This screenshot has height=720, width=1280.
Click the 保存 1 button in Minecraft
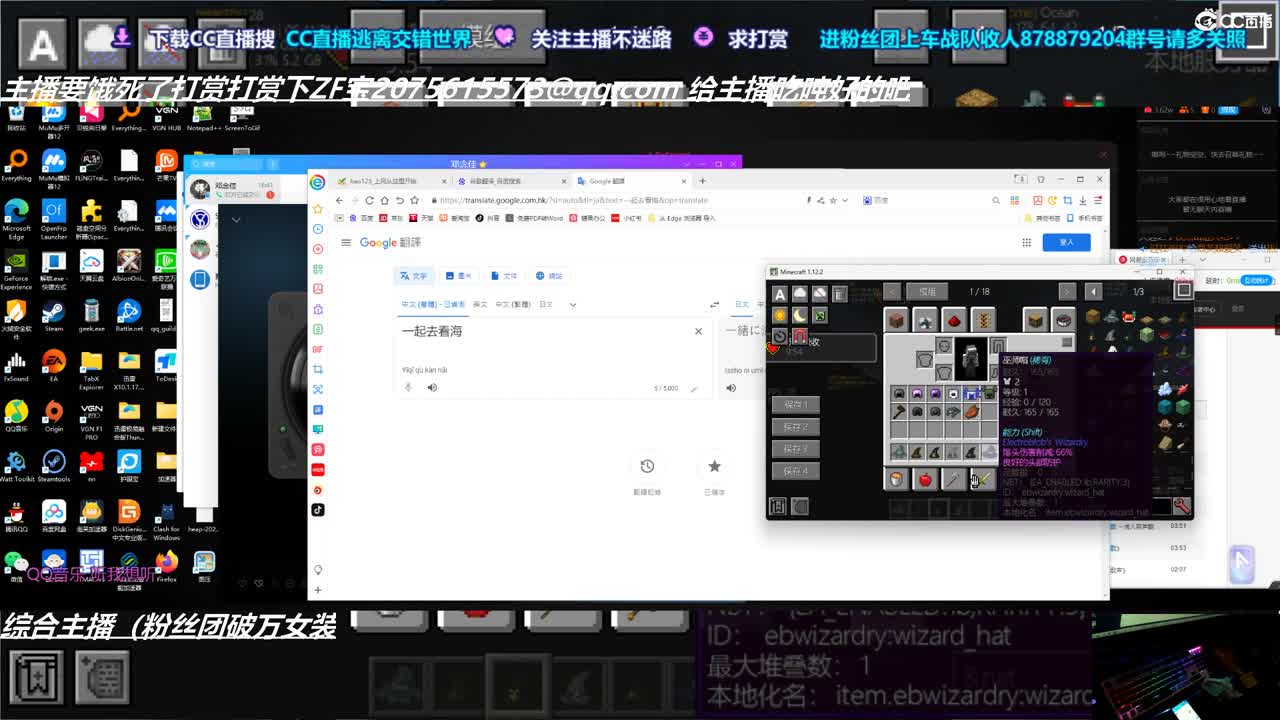click(x=796, y=405)
